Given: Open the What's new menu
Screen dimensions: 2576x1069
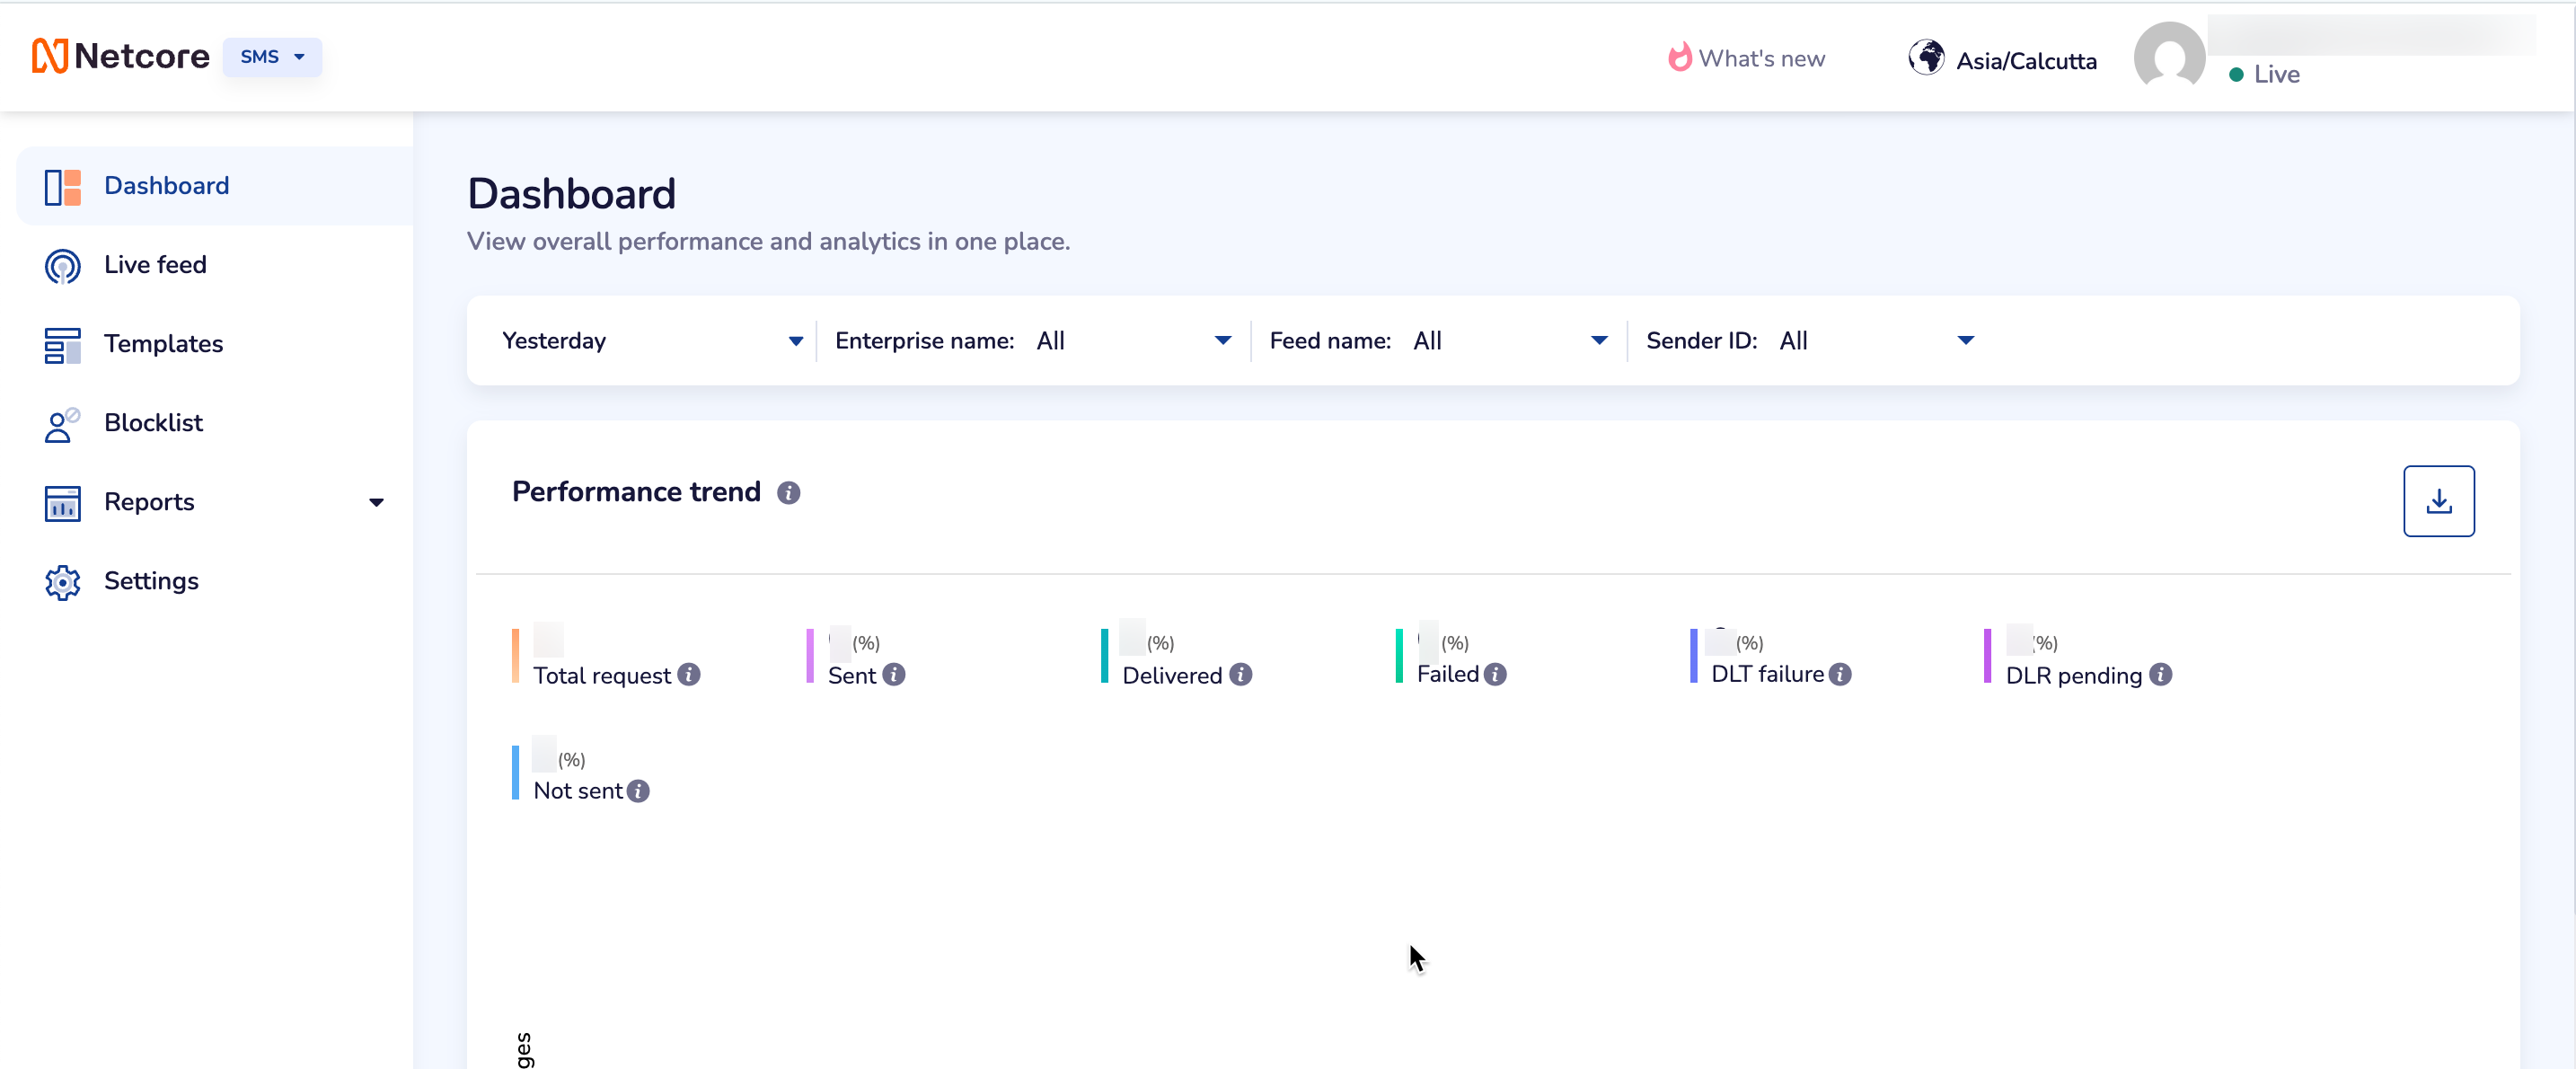Looking at the screenshot, I should pyautogui.click(x=1746, y=58).
